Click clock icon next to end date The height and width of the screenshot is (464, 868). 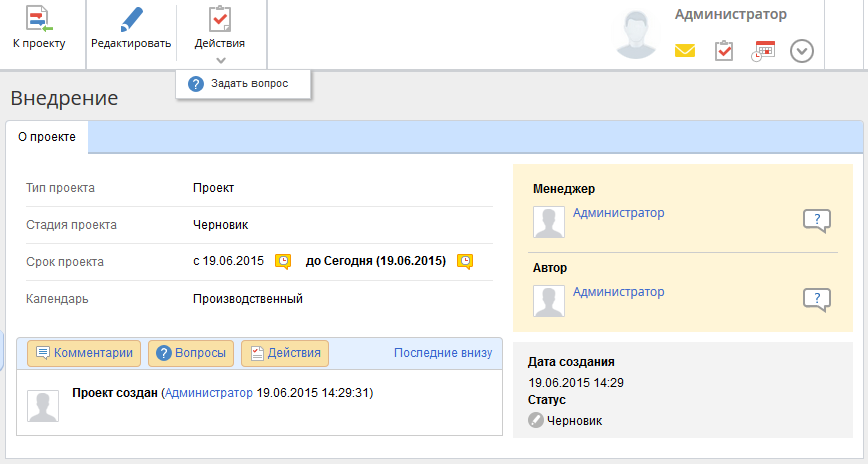click(465, 261)
